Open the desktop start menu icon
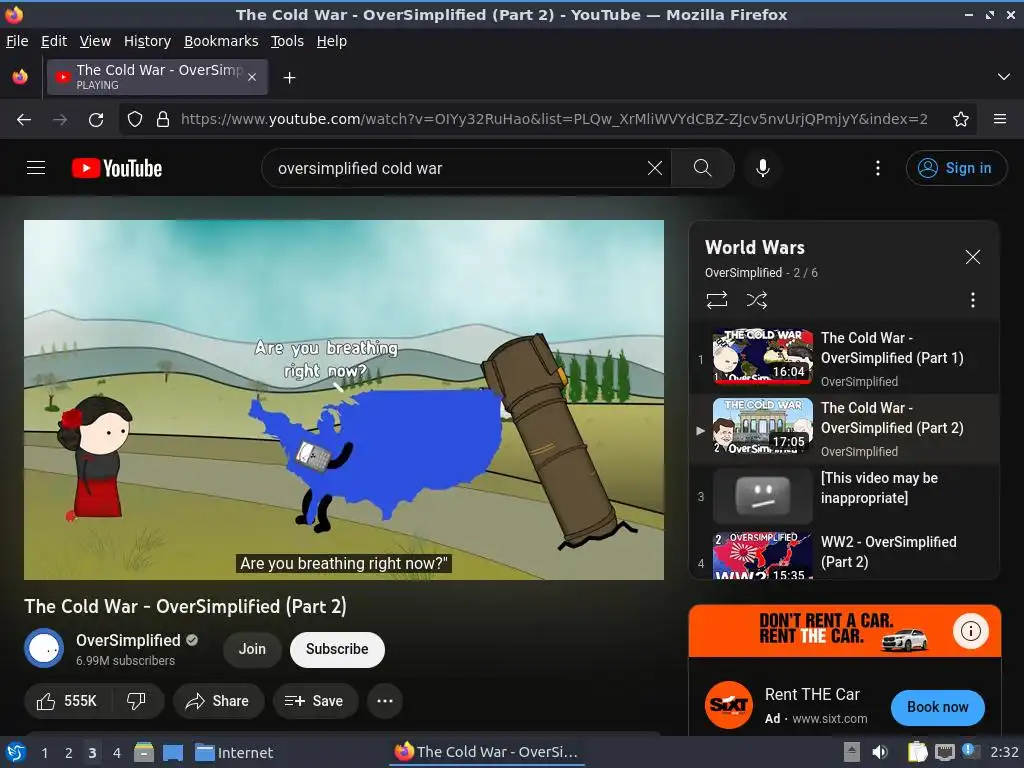Image resolution: width=1024 pixels, height=768 pixels. 16,752
